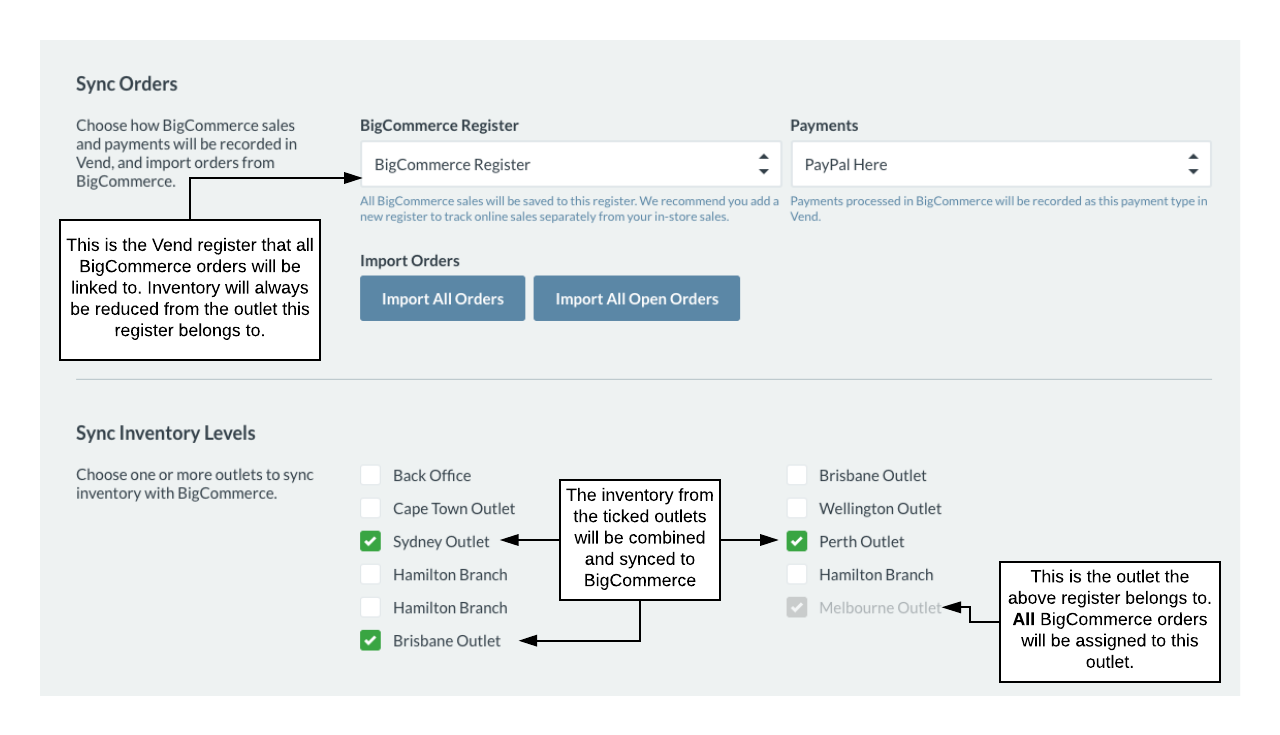This screenshot has width=1280, height=735.
Task: Uncheck the Sydney Outlet checkbox
Action: coord(371,541)
